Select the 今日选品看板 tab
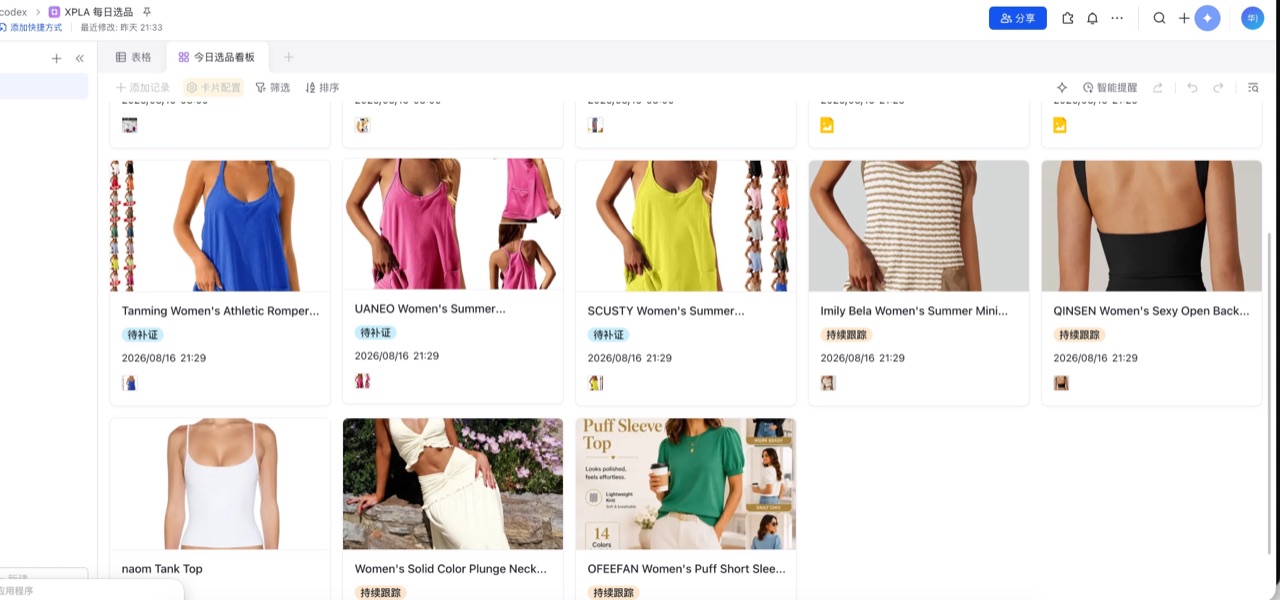 [x=217, y=58]
